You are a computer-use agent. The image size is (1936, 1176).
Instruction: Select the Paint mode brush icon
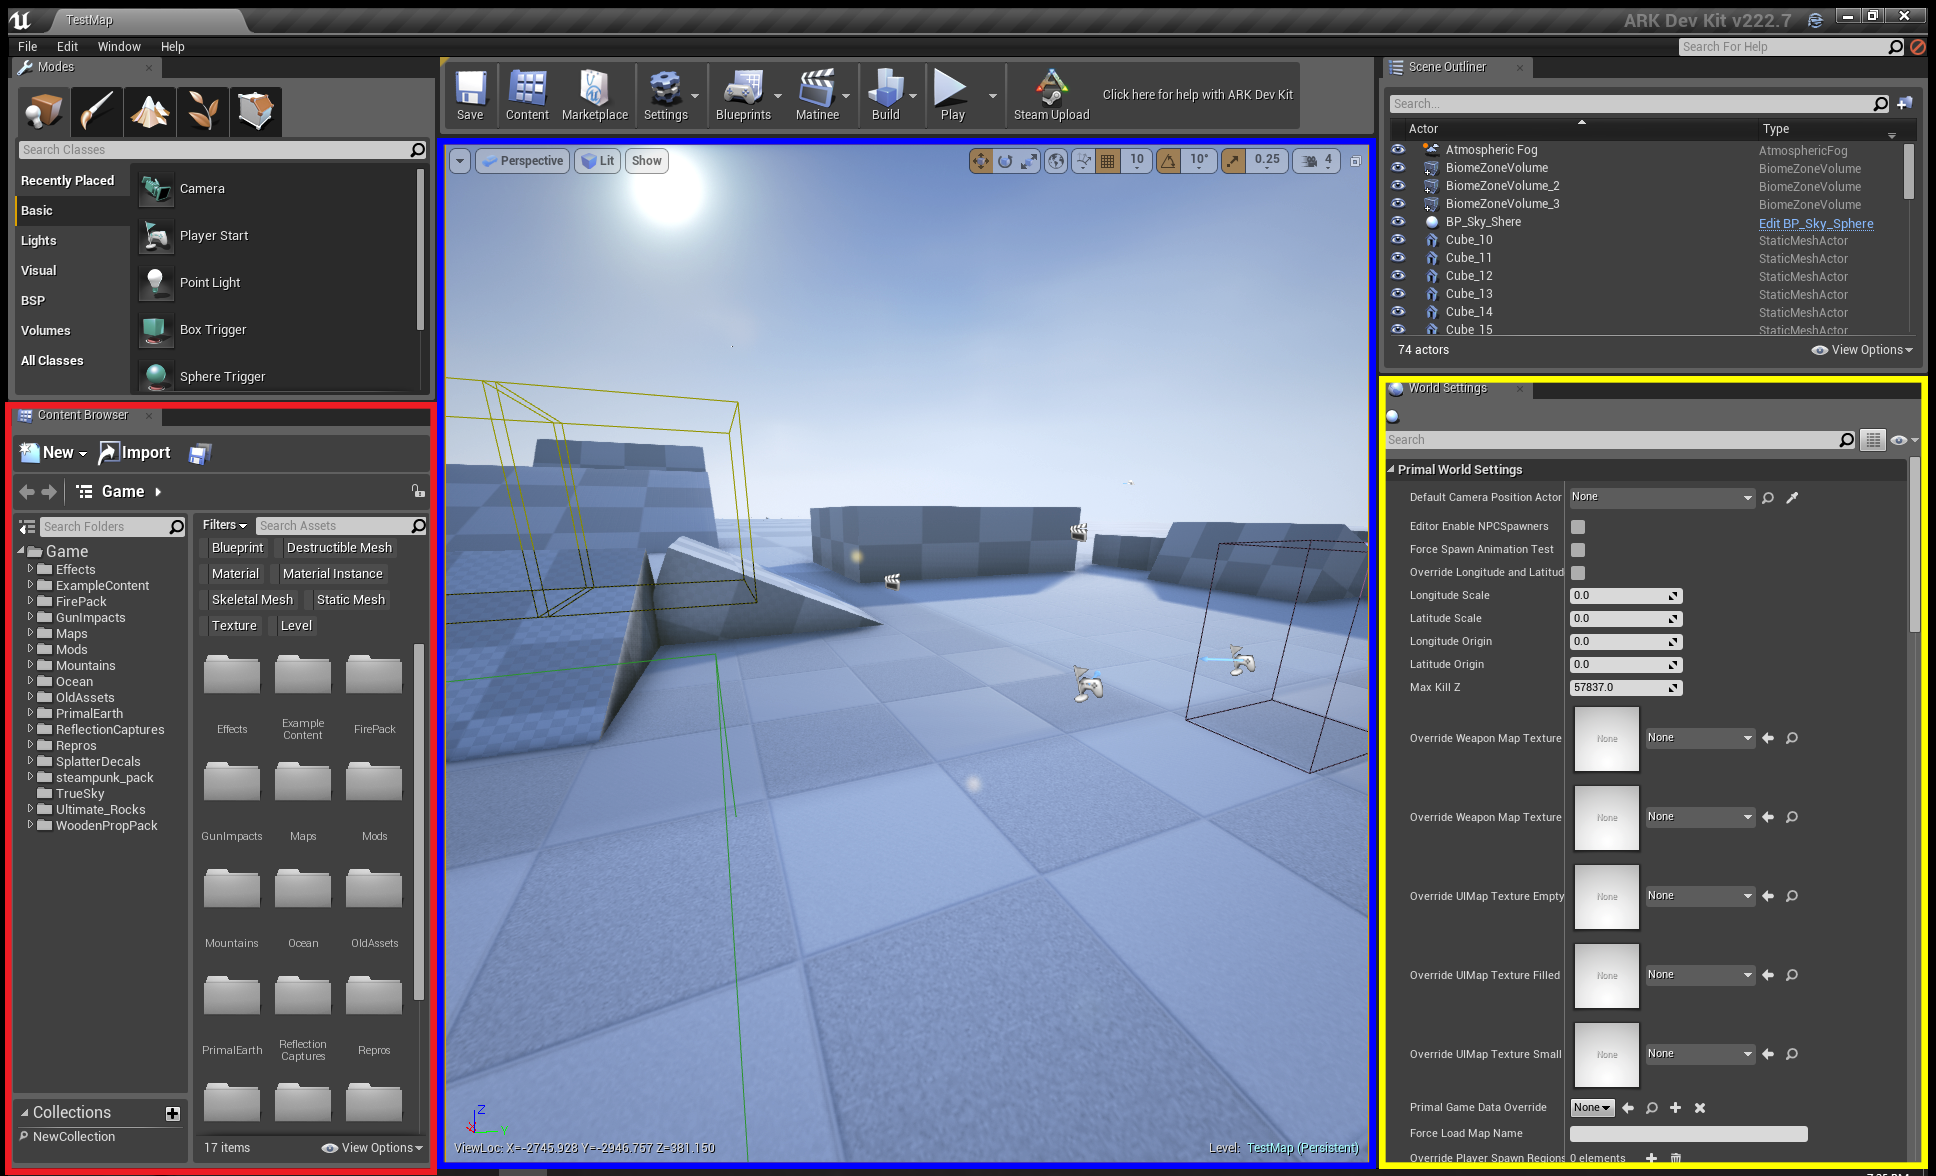(97, 111)
